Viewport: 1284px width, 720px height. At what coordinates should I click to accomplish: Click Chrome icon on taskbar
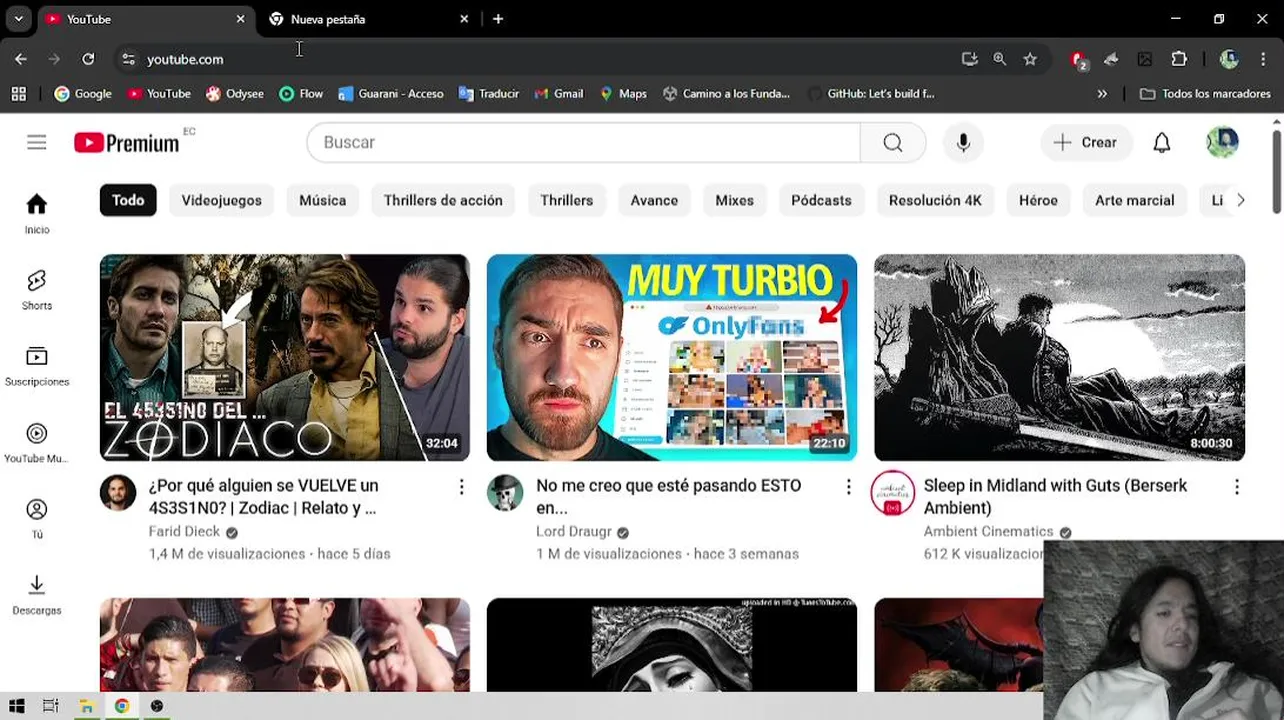click(121, 706)
